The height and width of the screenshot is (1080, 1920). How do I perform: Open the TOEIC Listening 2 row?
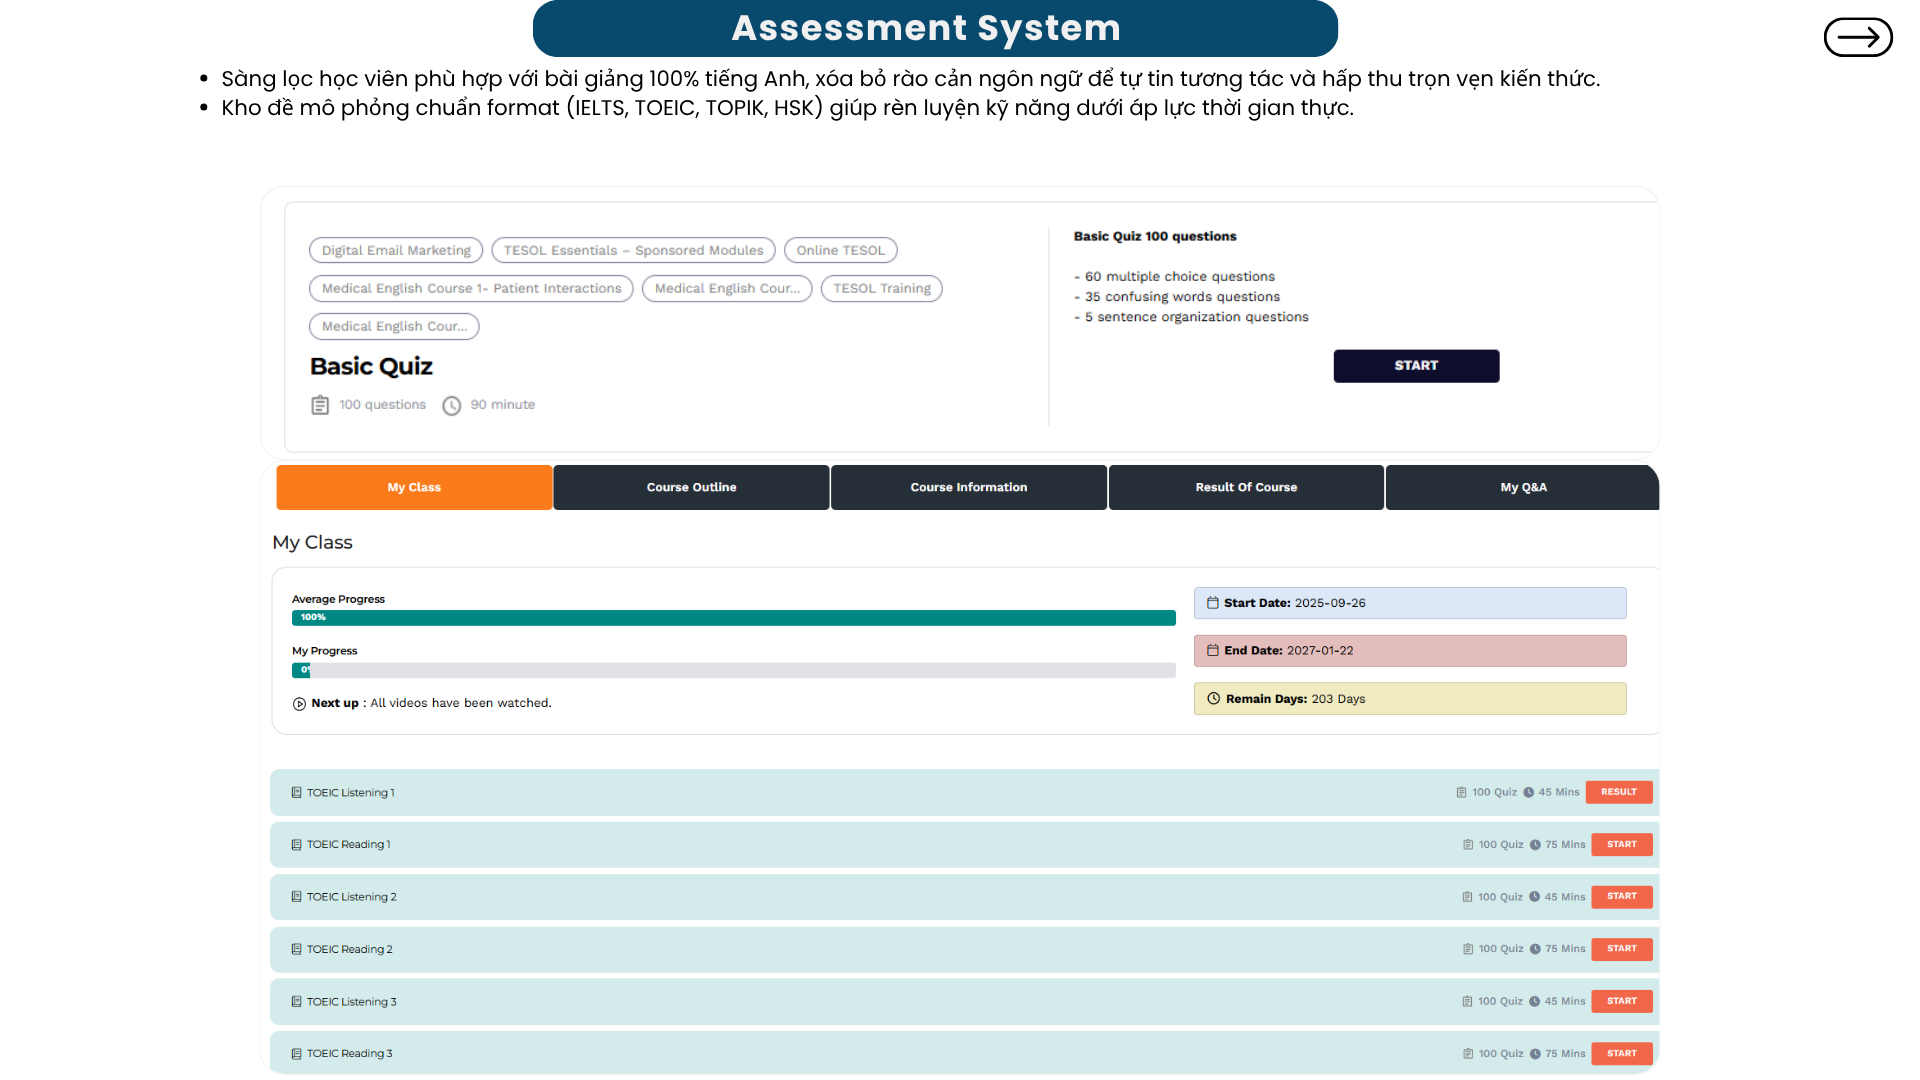964,897
